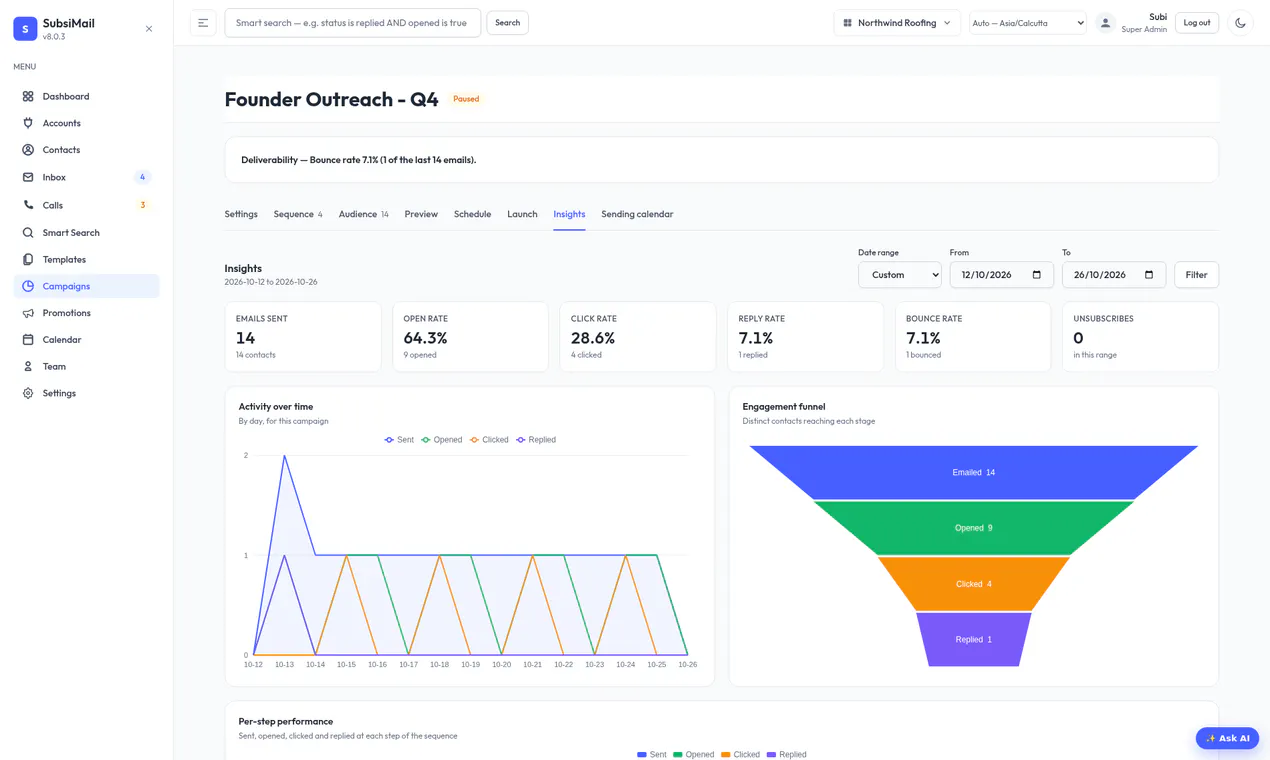Click the SubsiMail logo icon
Viewport: 1270px width, 760px height.
click(25, 29)
